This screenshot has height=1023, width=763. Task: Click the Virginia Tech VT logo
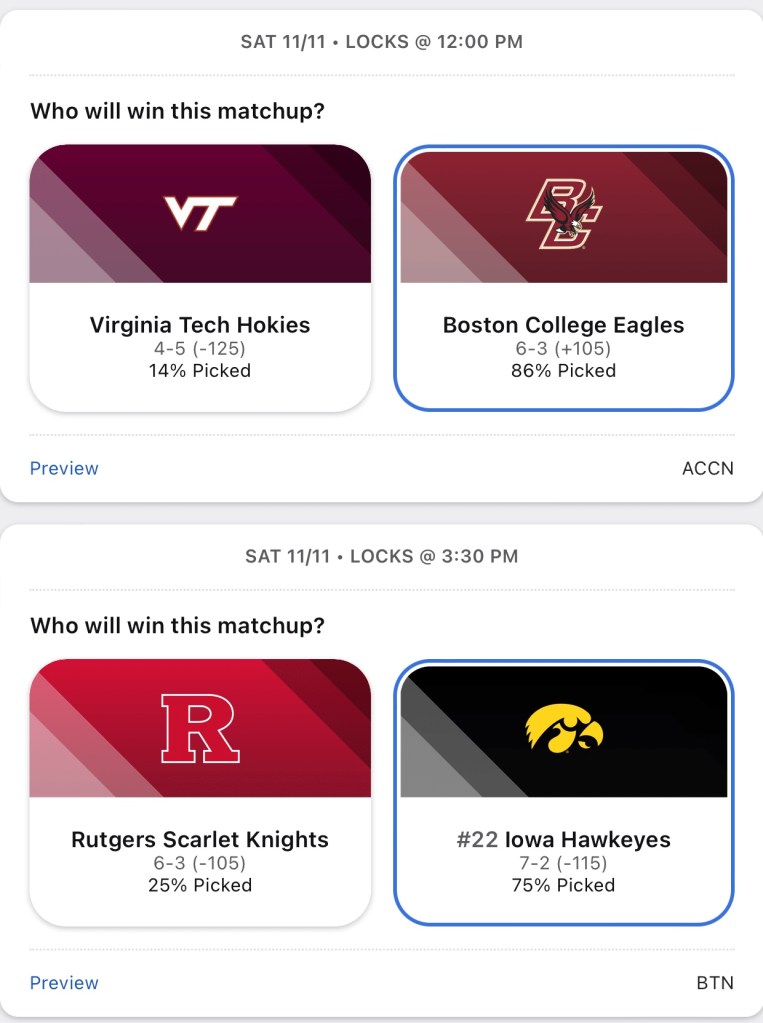click(x=200, y=212)
